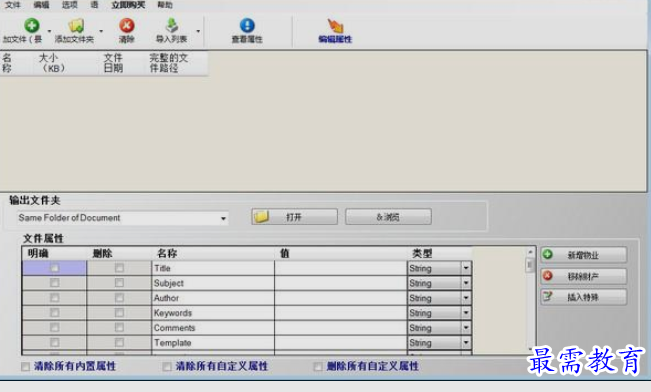Click the Edit Properties (编辑属性) icon
Image resolution: width=651 pixels, height=392 pixels.
click(x=335, y=26)
